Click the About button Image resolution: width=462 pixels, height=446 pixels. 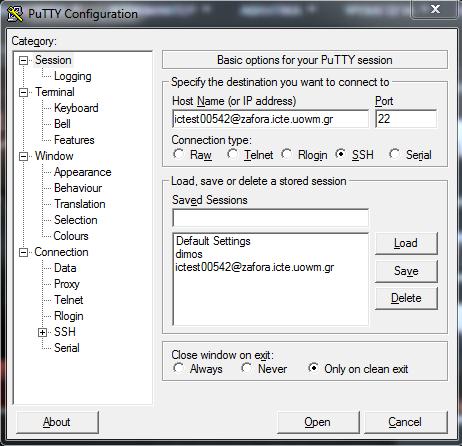coord(57,422)
